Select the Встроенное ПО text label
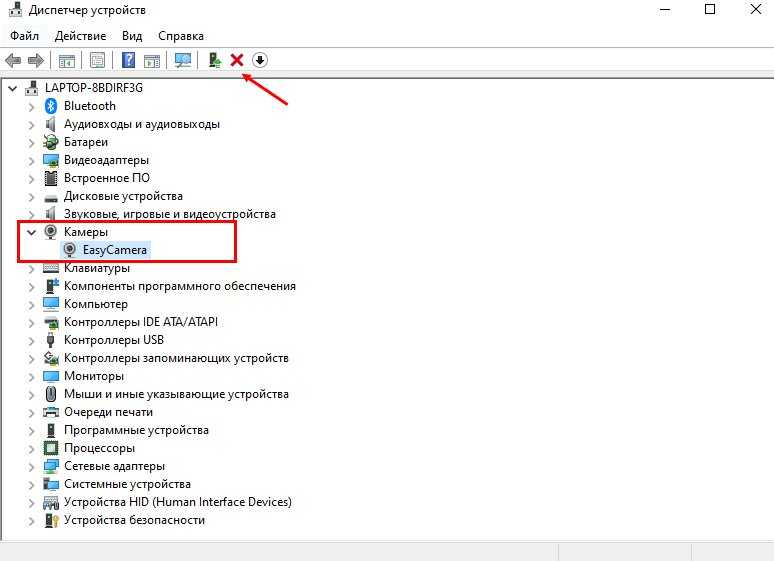 107,178
